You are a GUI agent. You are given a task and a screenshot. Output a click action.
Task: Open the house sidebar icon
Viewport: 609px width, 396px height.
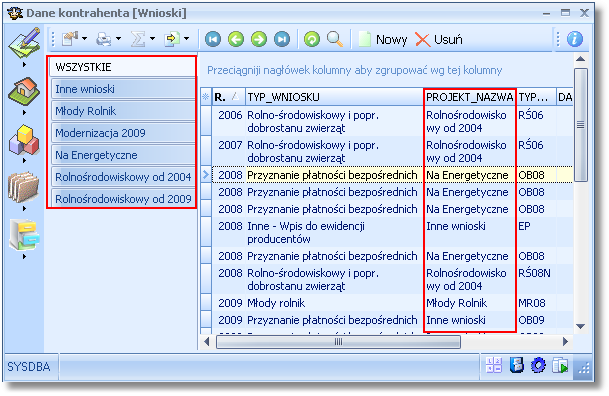[x=24, y=91]
